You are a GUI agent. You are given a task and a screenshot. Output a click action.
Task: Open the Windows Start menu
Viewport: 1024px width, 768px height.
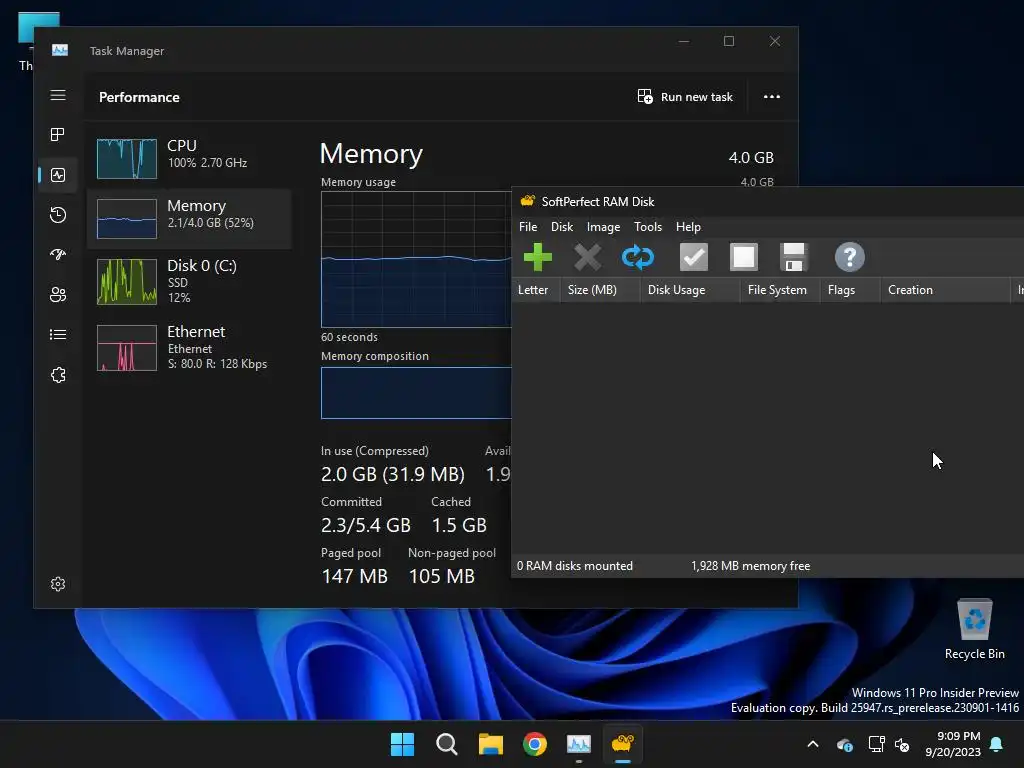point(402,744)
